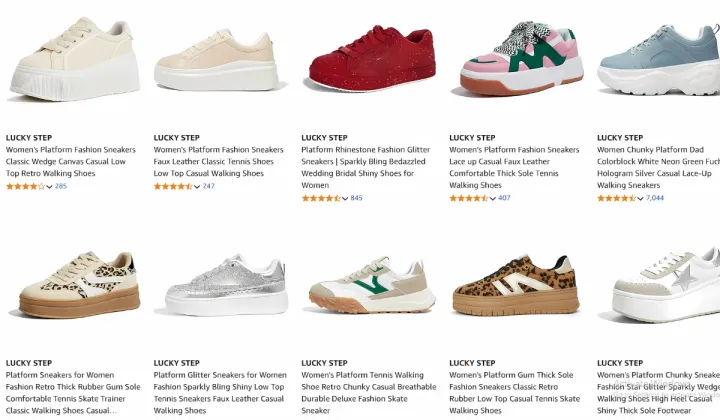Click the star rating of faux leather tennis shoes

pos(173,186)
